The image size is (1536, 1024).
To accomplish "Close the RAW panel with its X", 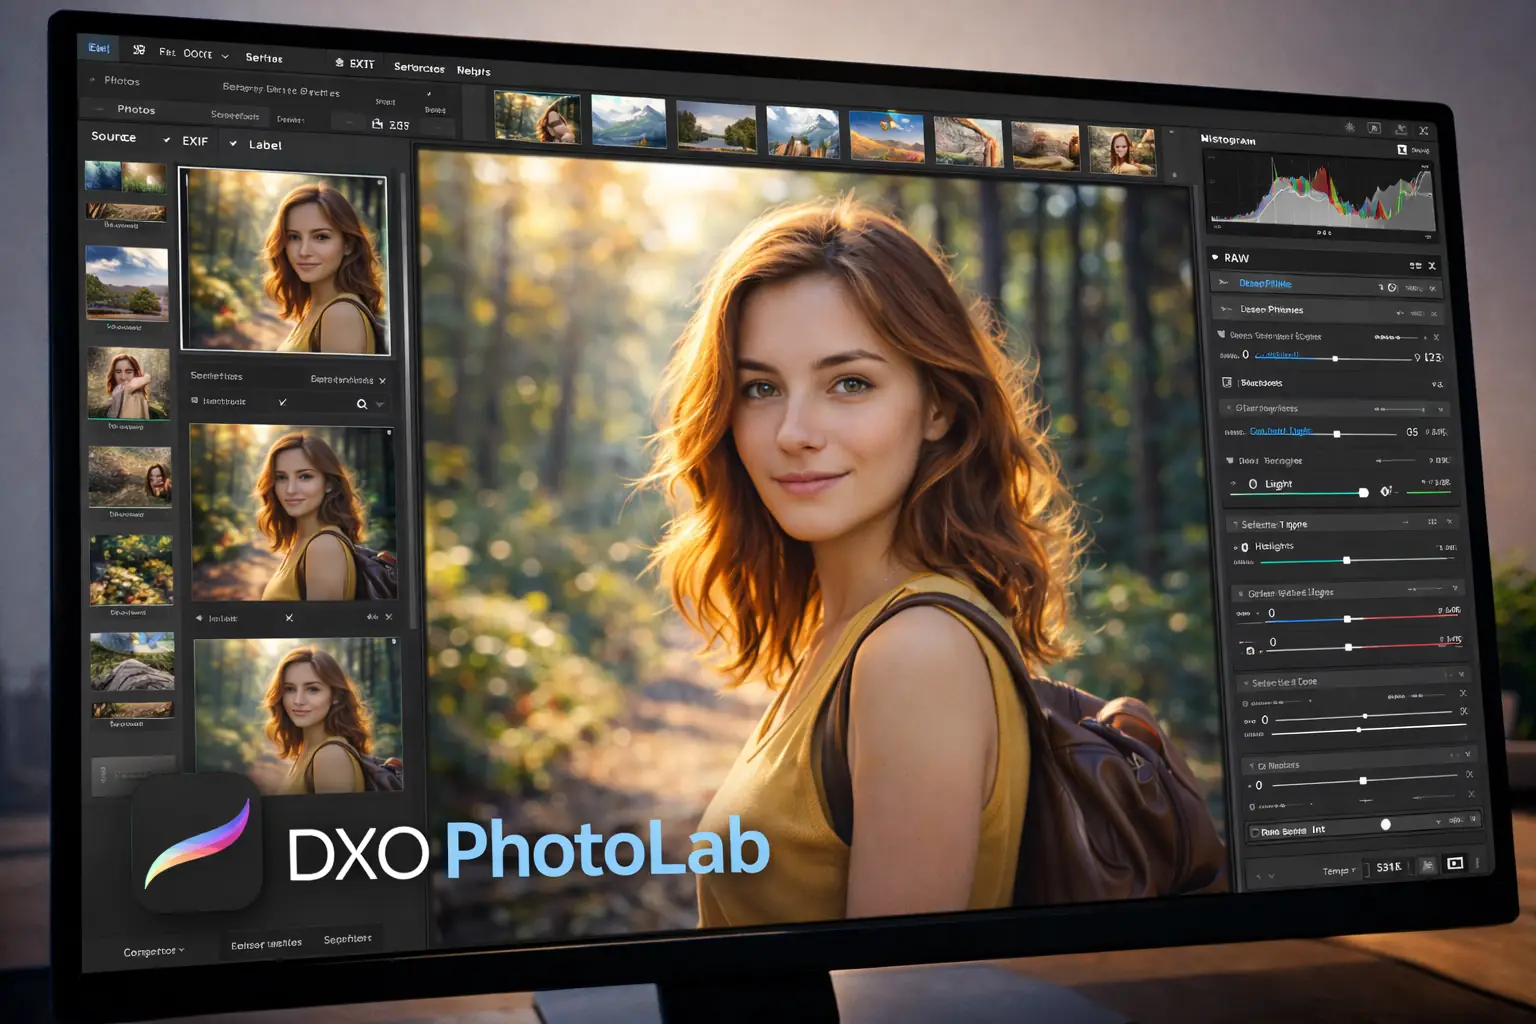I will (x=1432, y=266).
